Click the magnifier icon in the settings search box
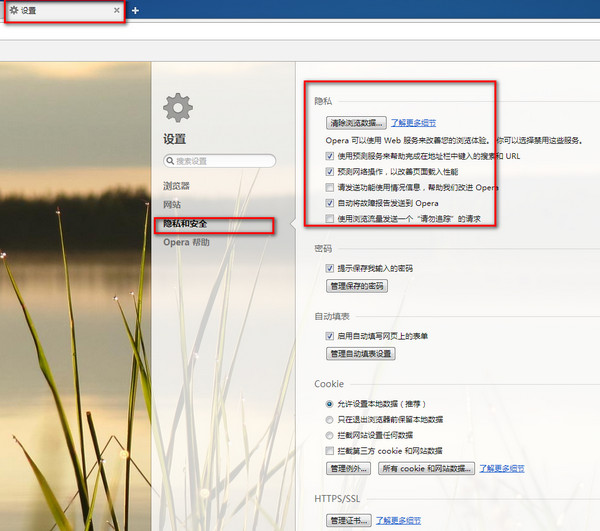This screenshot has width=600, height=531. click(170, 161)
